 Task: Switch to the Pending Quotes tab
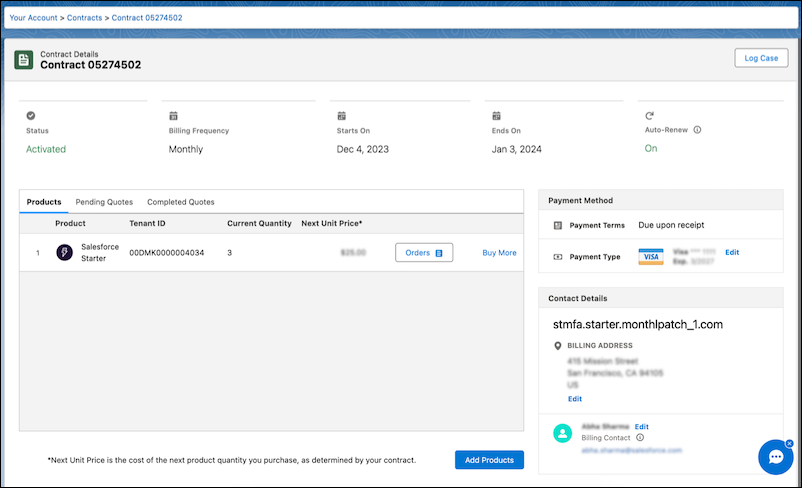pyautogui.click(x=104, y=202)
